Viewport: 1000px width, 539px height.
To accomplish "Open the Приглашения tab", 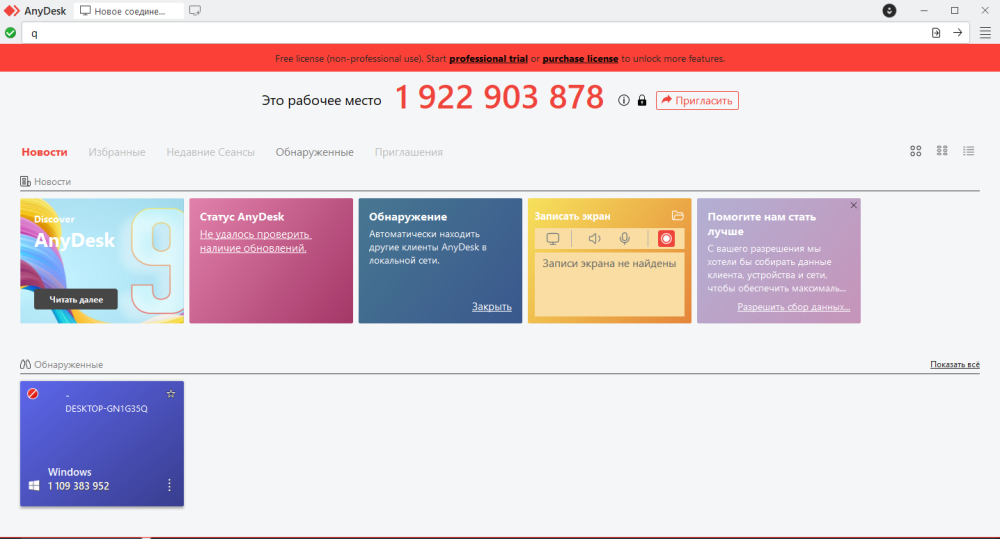I will click(409, 152).
